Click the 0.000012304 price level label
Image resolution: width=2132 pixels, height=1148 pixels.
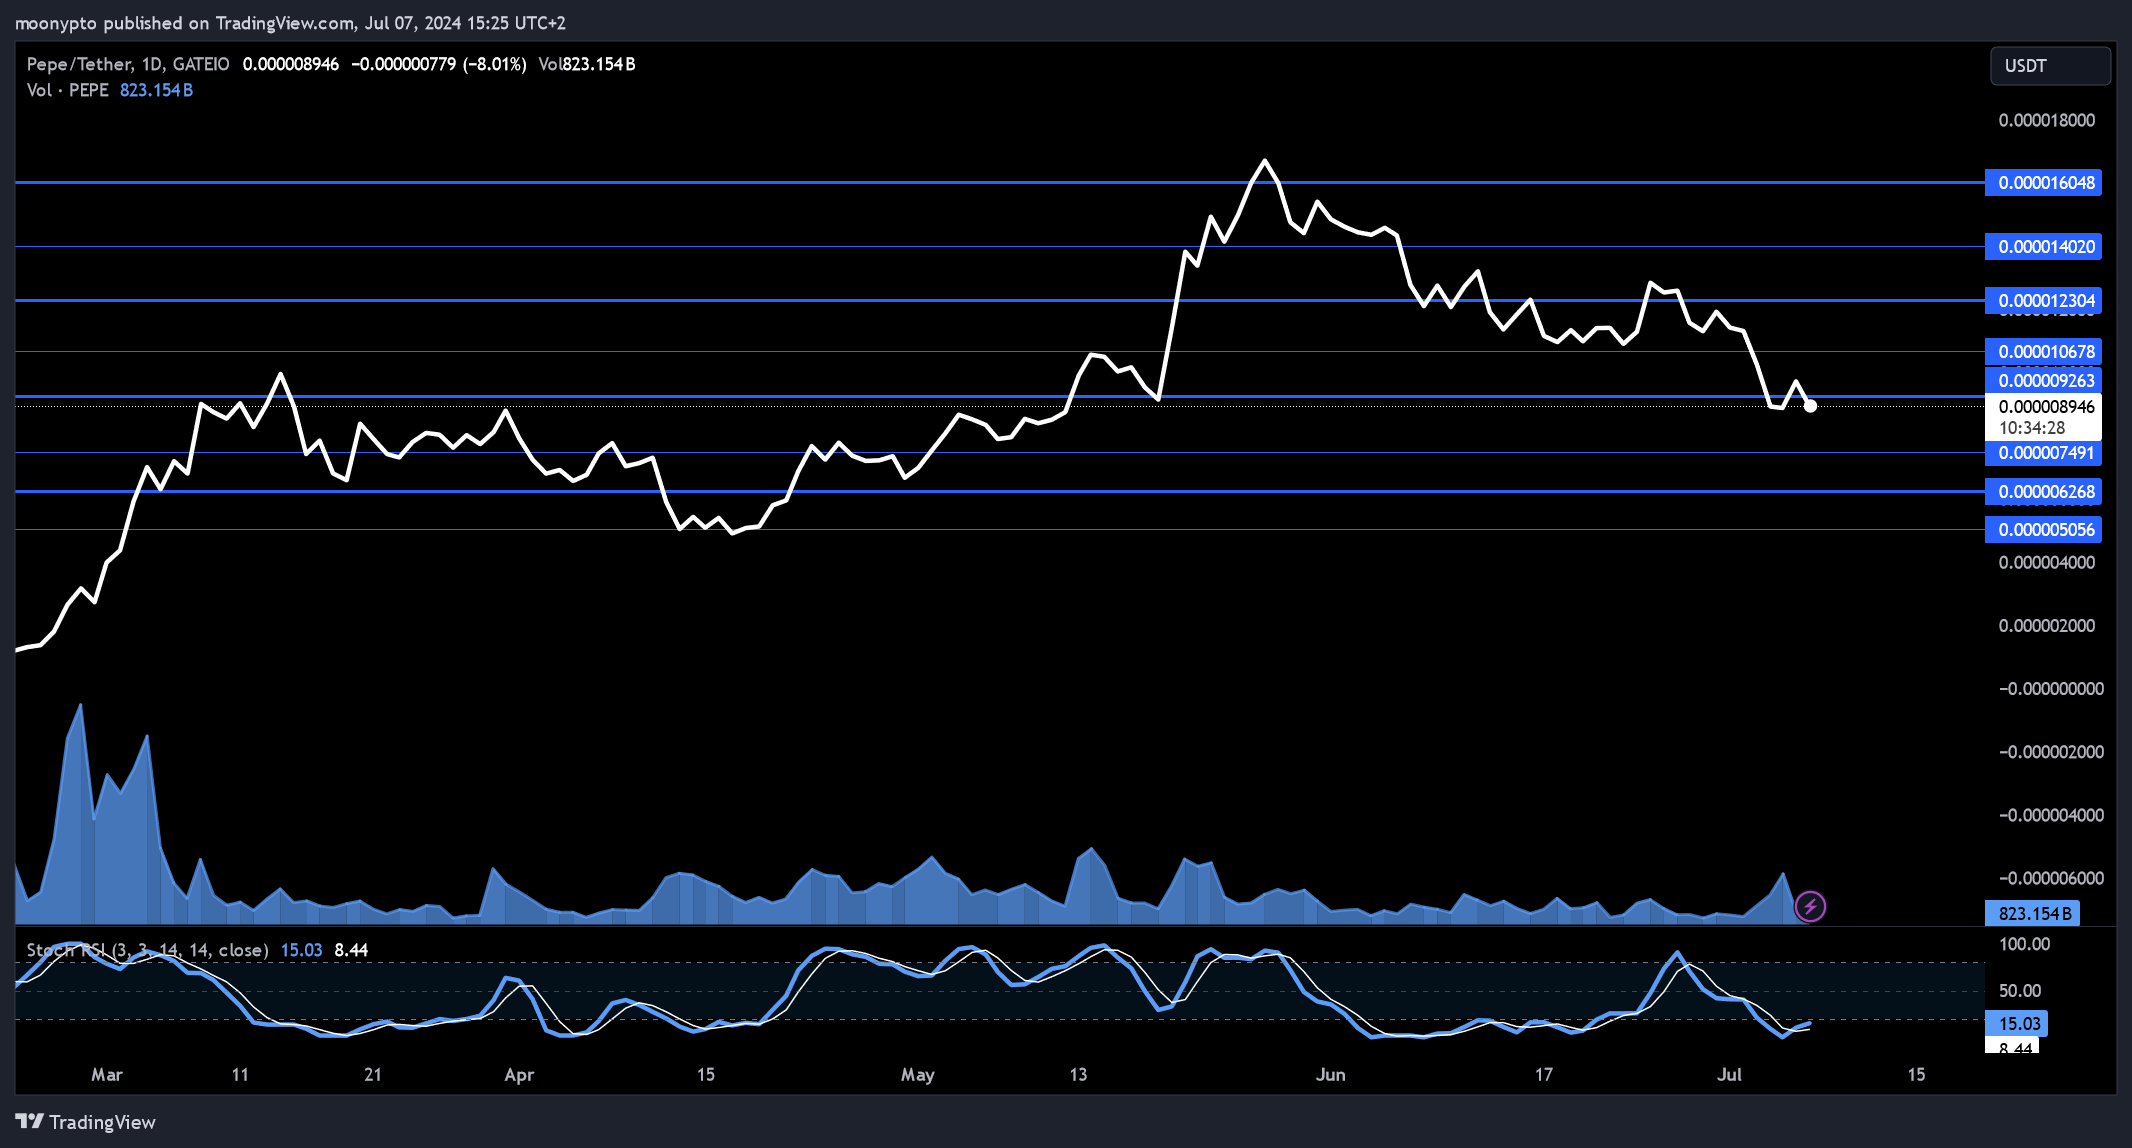click(2043, 301)
